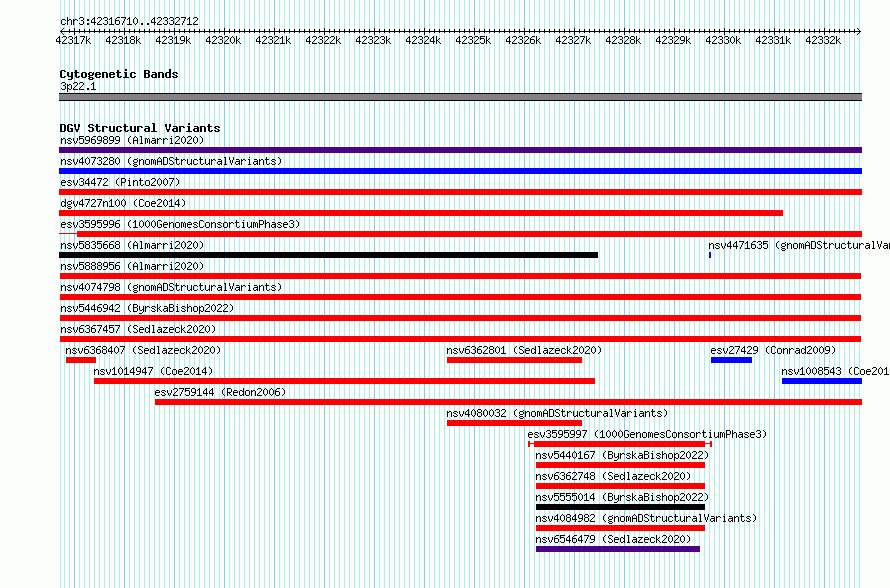Click the DGV Structural Variants track title
This screenshot has height=588, width=890.
pos(140,128)
